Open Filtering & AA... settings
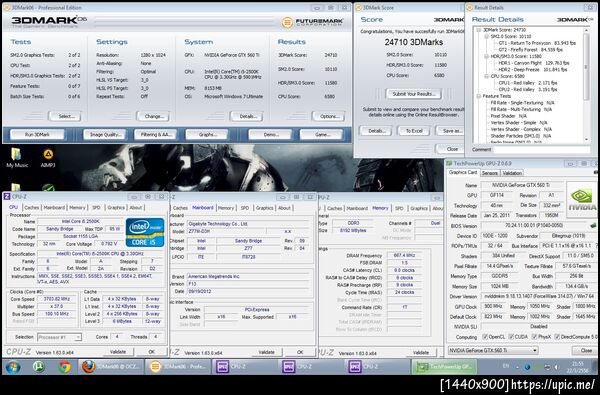The image size is (600, 395). pos(156,134)
